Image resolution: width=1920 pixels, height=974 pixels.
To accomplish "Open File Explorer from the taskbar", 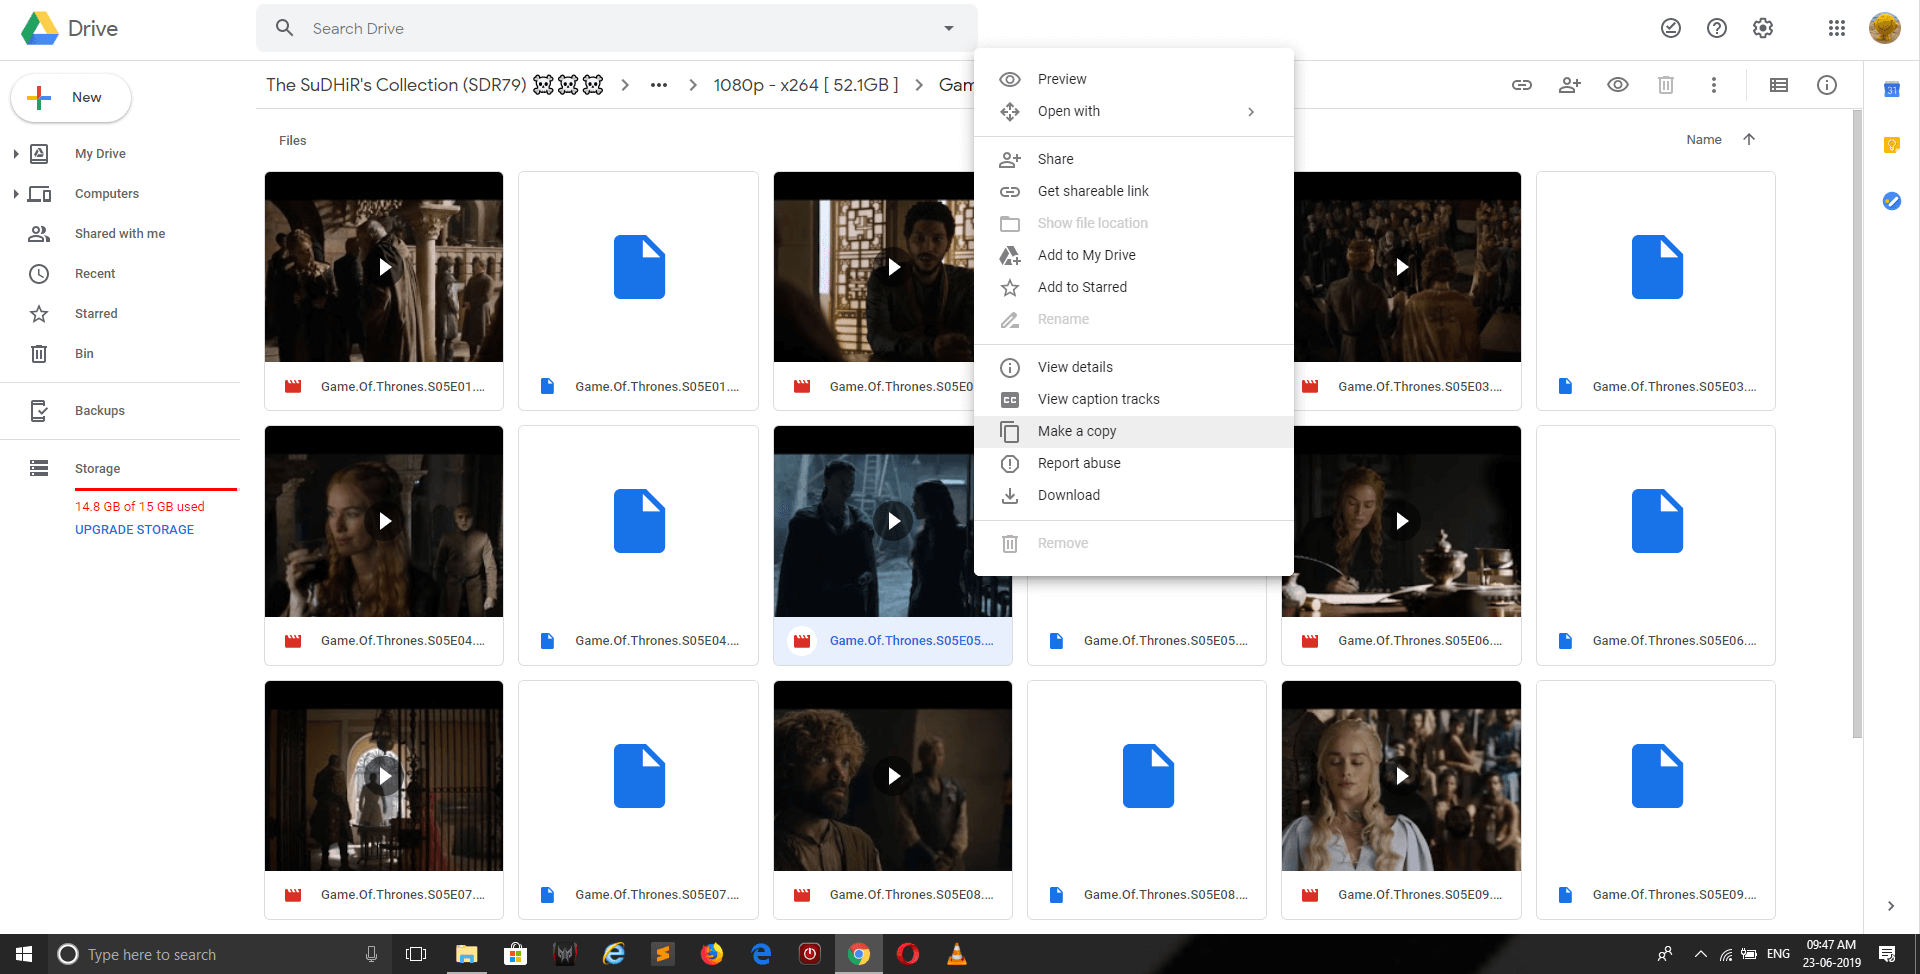I will pyautogui.click(x=467, y=954).
